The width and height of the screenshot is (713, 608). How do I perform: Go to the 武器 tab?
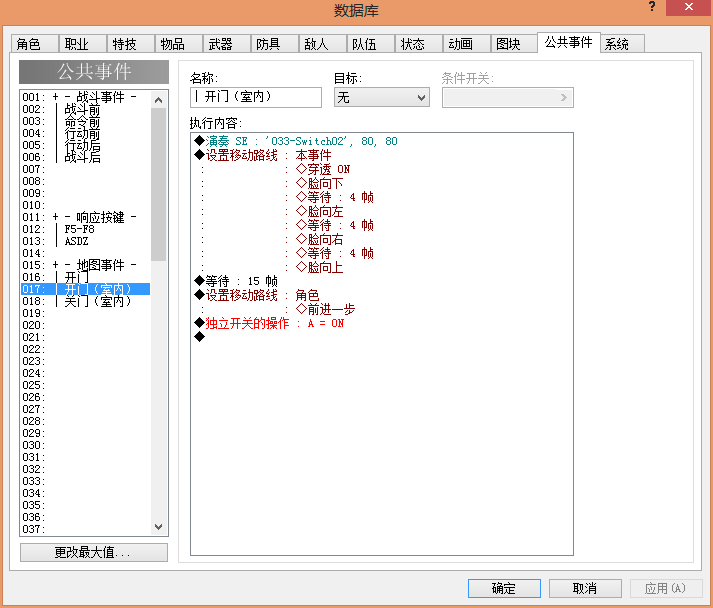pyautogui.click(x=227, y=44)
